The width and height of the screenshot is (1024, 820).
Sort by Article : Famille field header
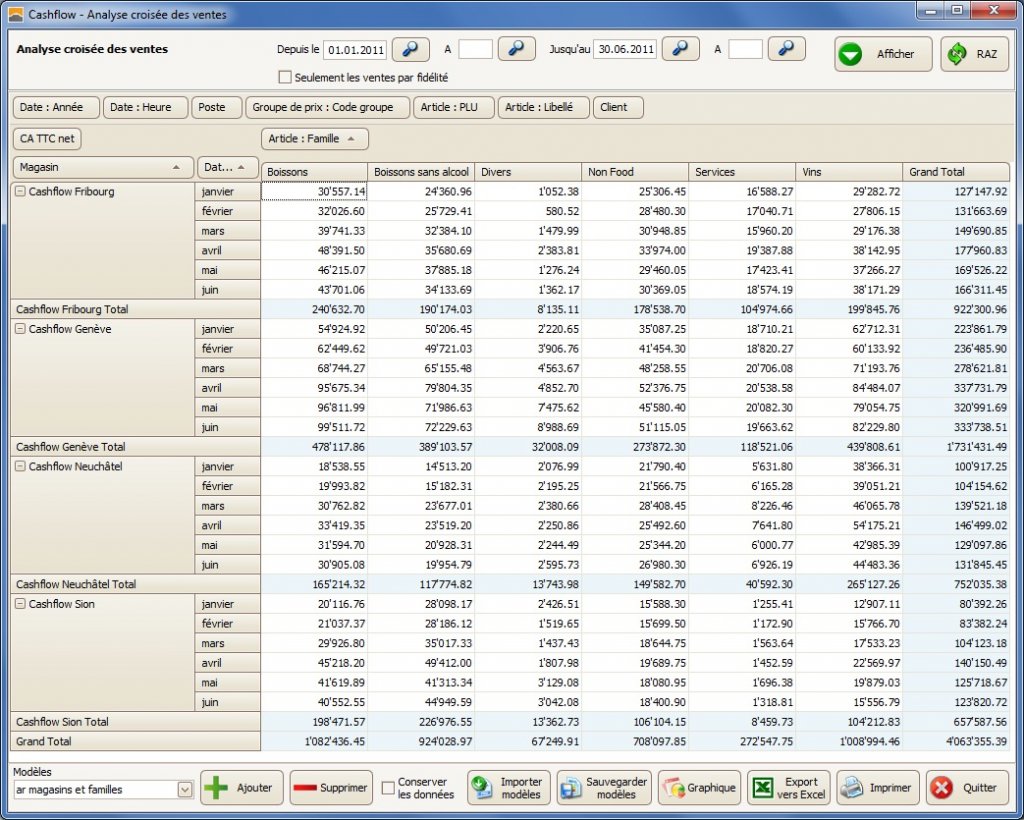pos(314,139)
